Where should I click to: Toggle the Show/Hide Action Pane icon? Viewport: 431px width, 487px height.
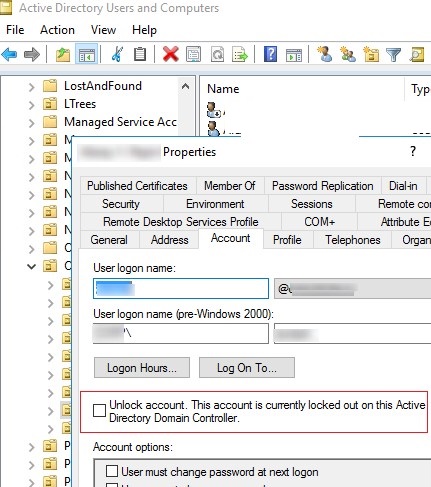tap(294, 54)
